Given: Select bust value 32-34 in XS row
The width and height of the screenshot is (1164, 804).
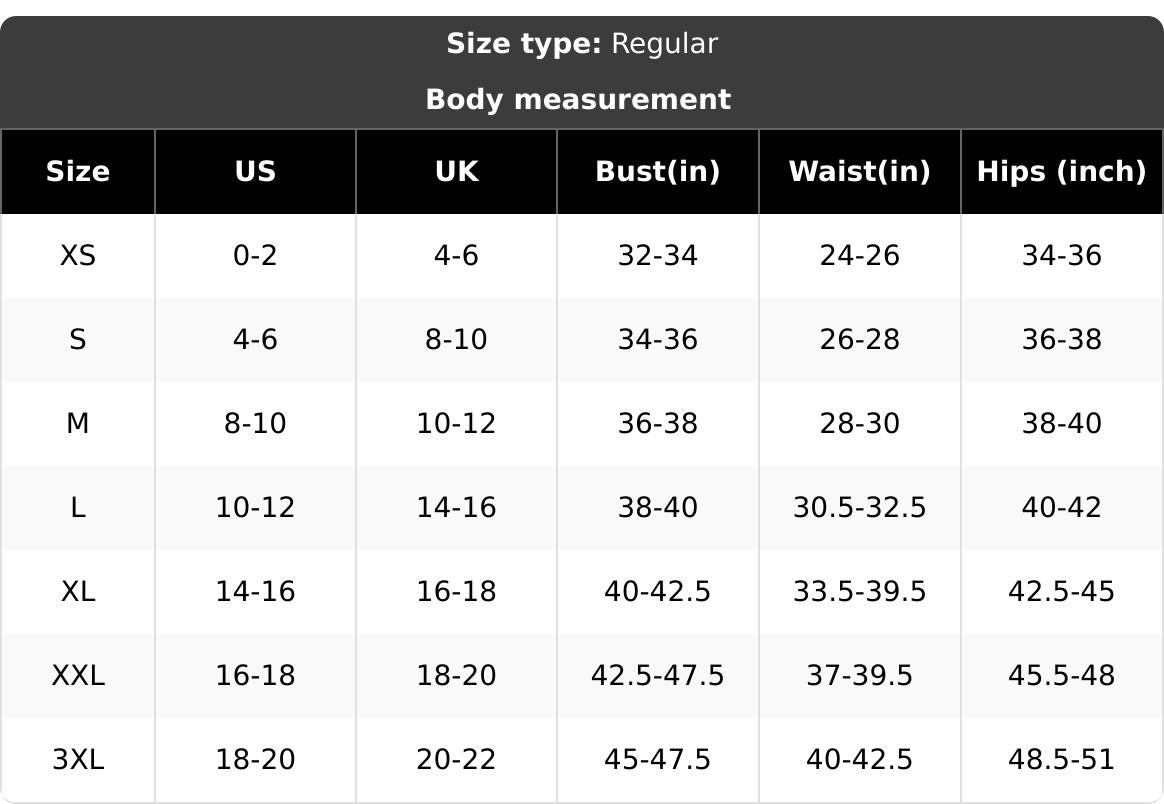Looking at the screenshot, I should pyautogui.click(x=658, y=255).
